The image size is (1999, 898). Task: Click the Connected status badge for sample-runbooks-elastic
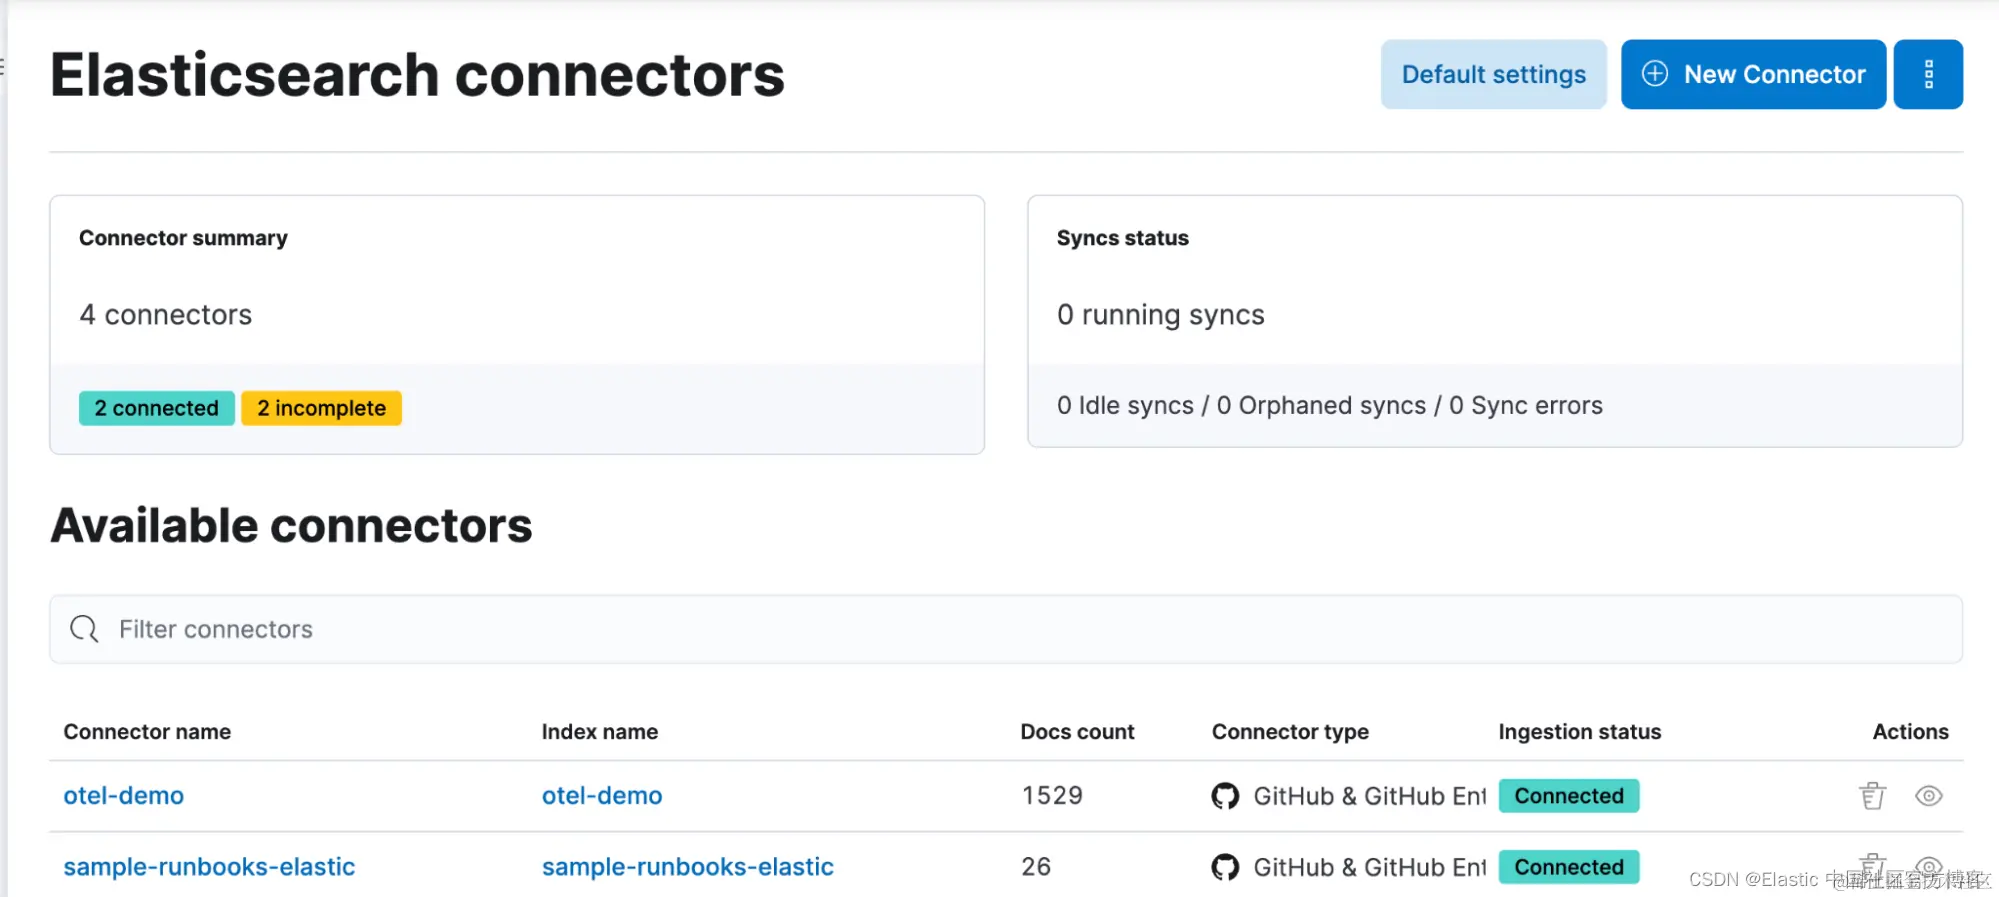point(1568,867)
